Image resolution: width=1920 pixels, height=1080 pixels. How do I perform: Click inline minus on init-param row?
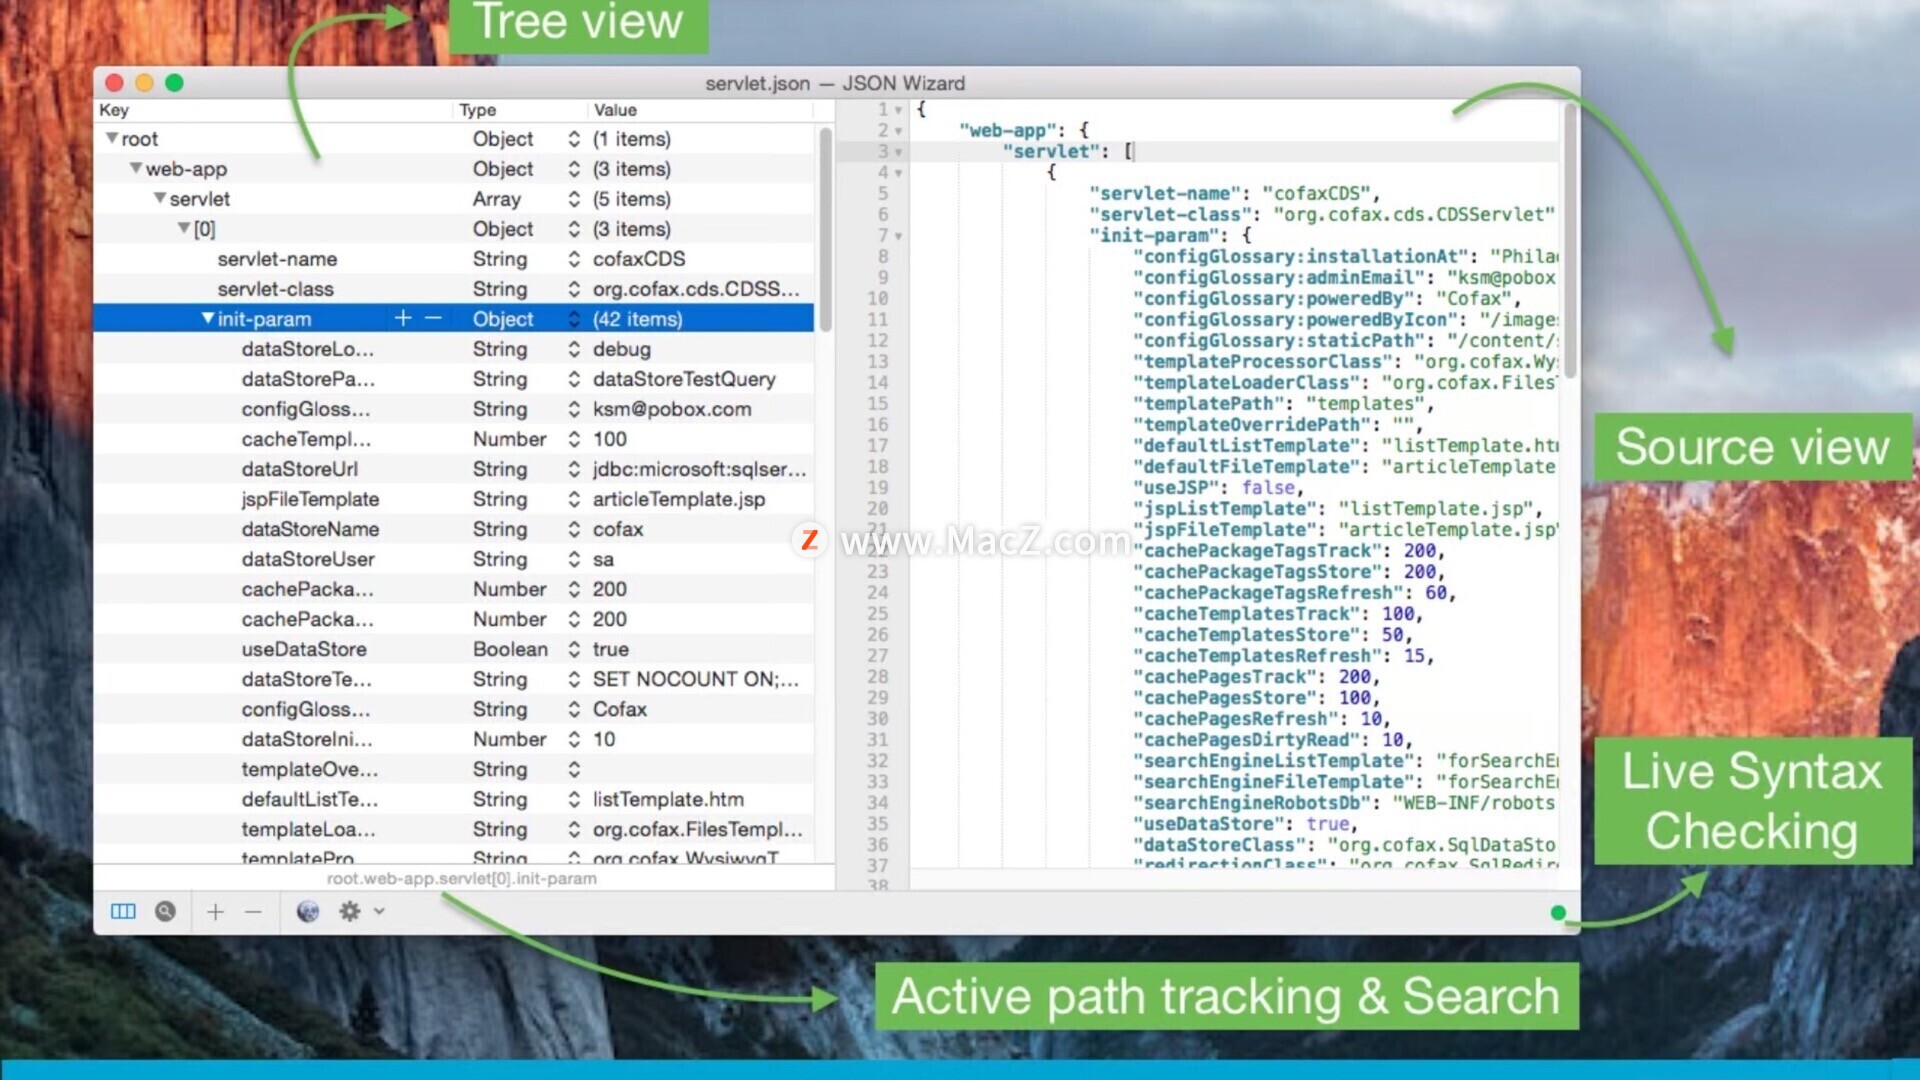point(433,318)
